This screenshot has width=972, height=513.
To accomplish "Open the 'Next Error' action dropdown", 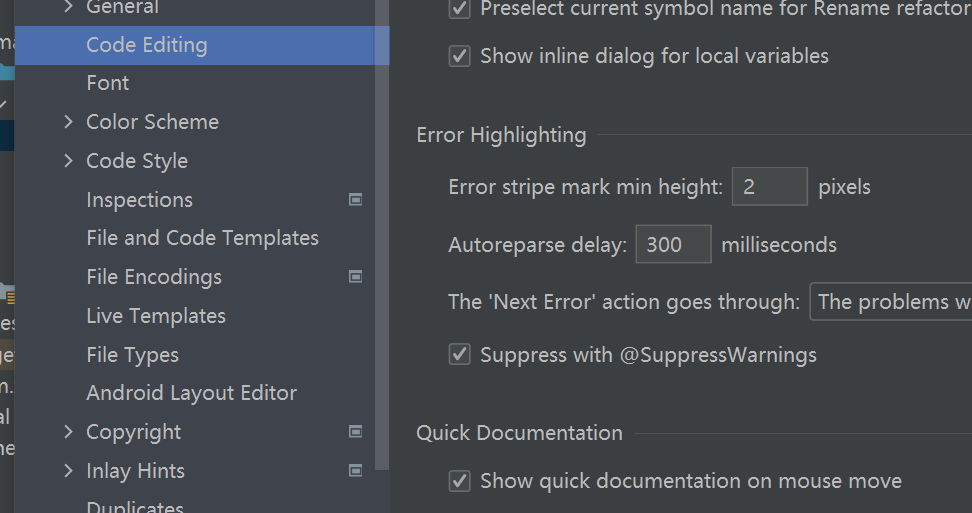I will coord(890,302).
